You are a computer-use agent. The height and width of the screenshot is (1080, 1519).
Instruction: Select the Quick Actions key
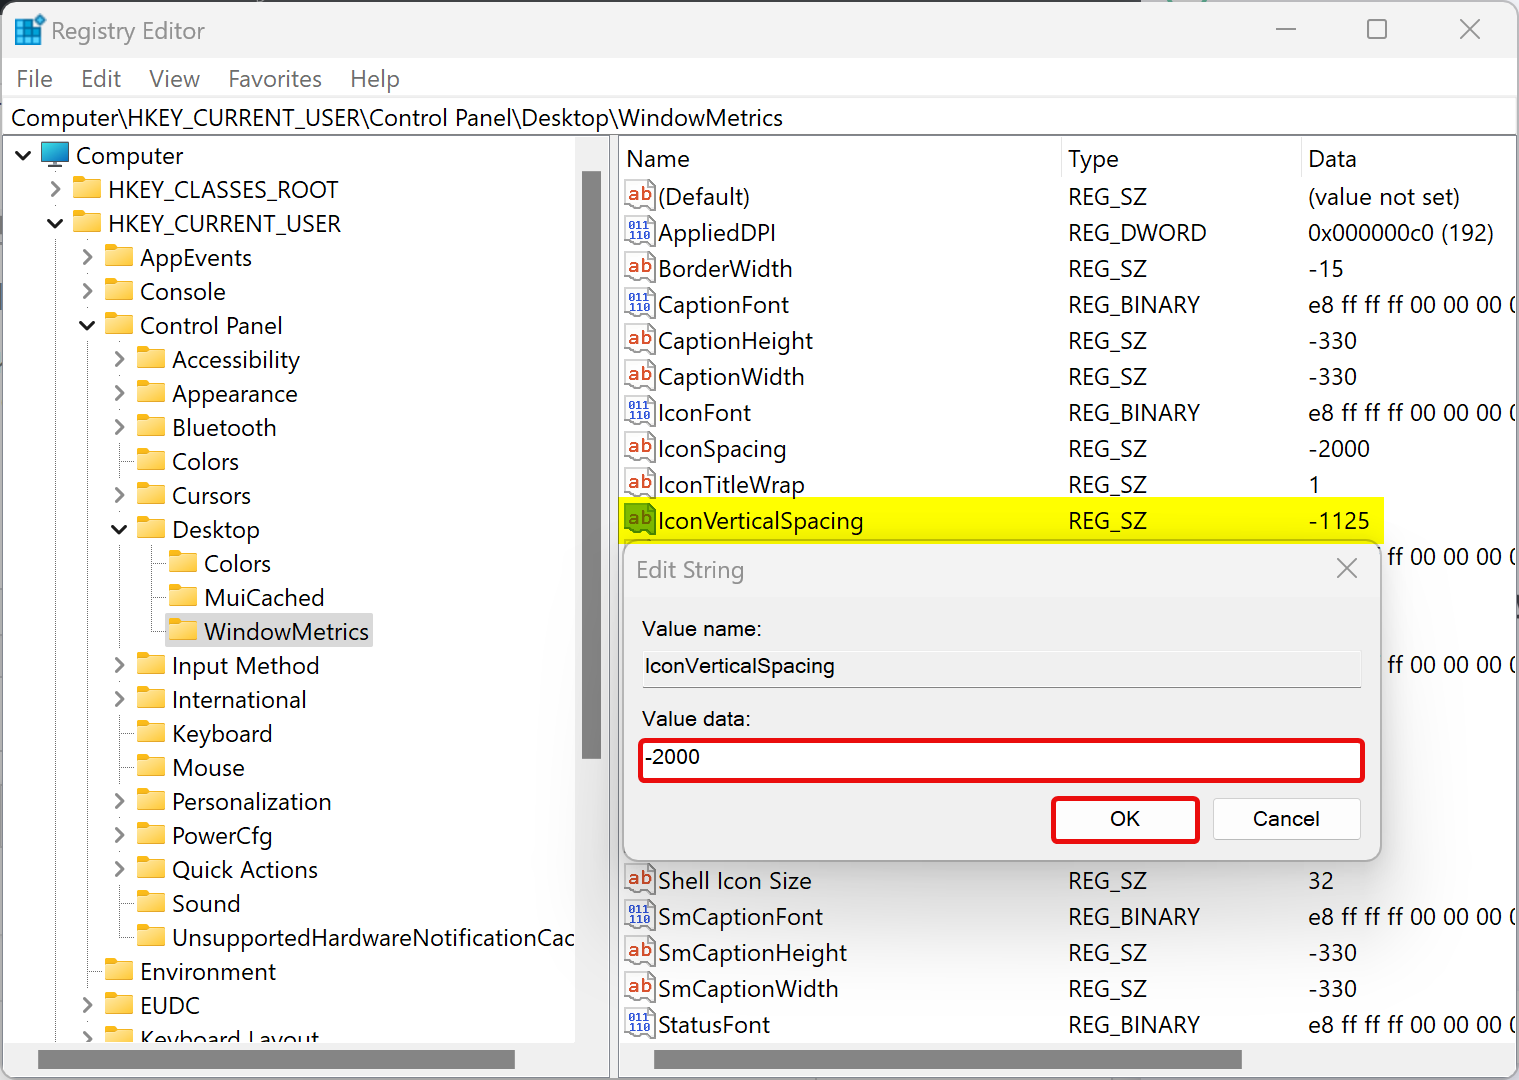tap(245, 870)
